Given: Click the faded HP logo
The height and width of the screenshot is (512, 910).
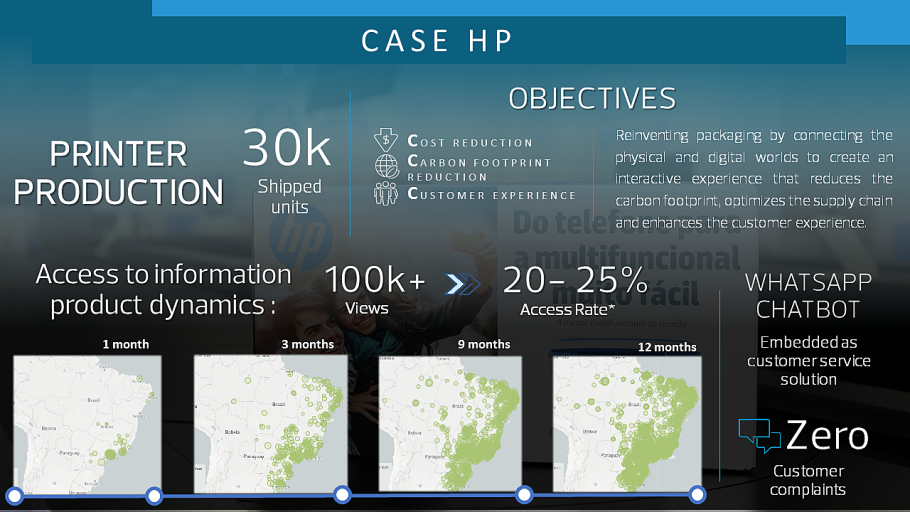Looking at the screenshot, I should pyautogui.click(x=301, y=237).
